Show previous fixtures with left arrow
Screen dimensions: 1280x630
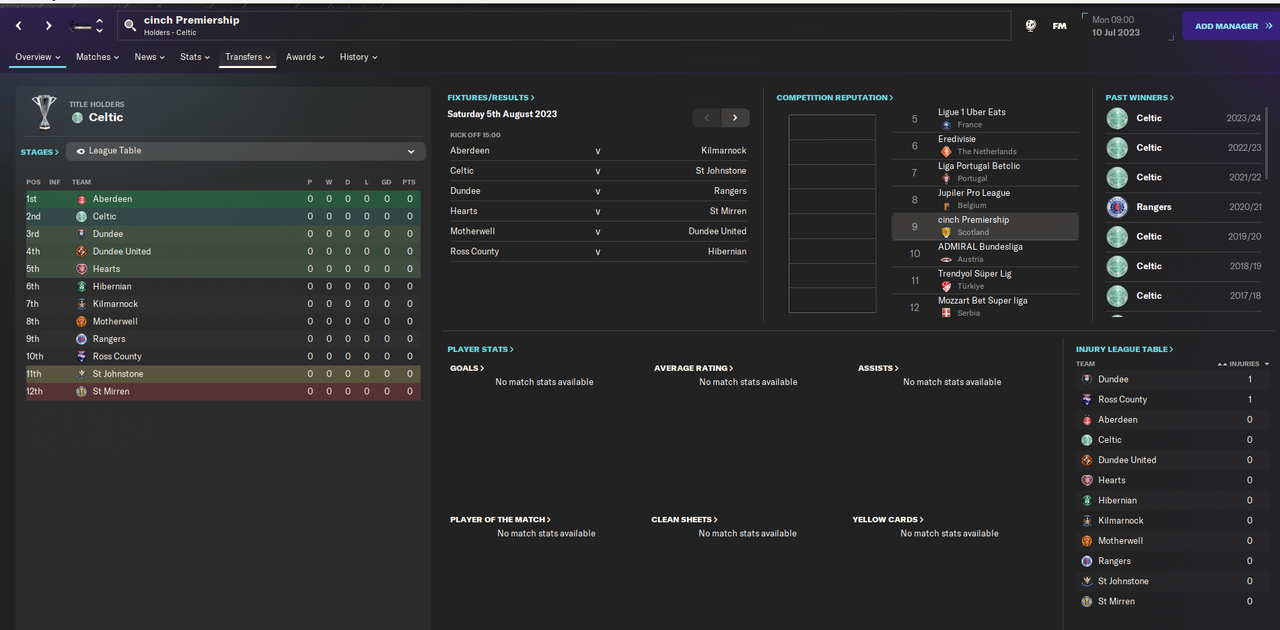[707, 118]
